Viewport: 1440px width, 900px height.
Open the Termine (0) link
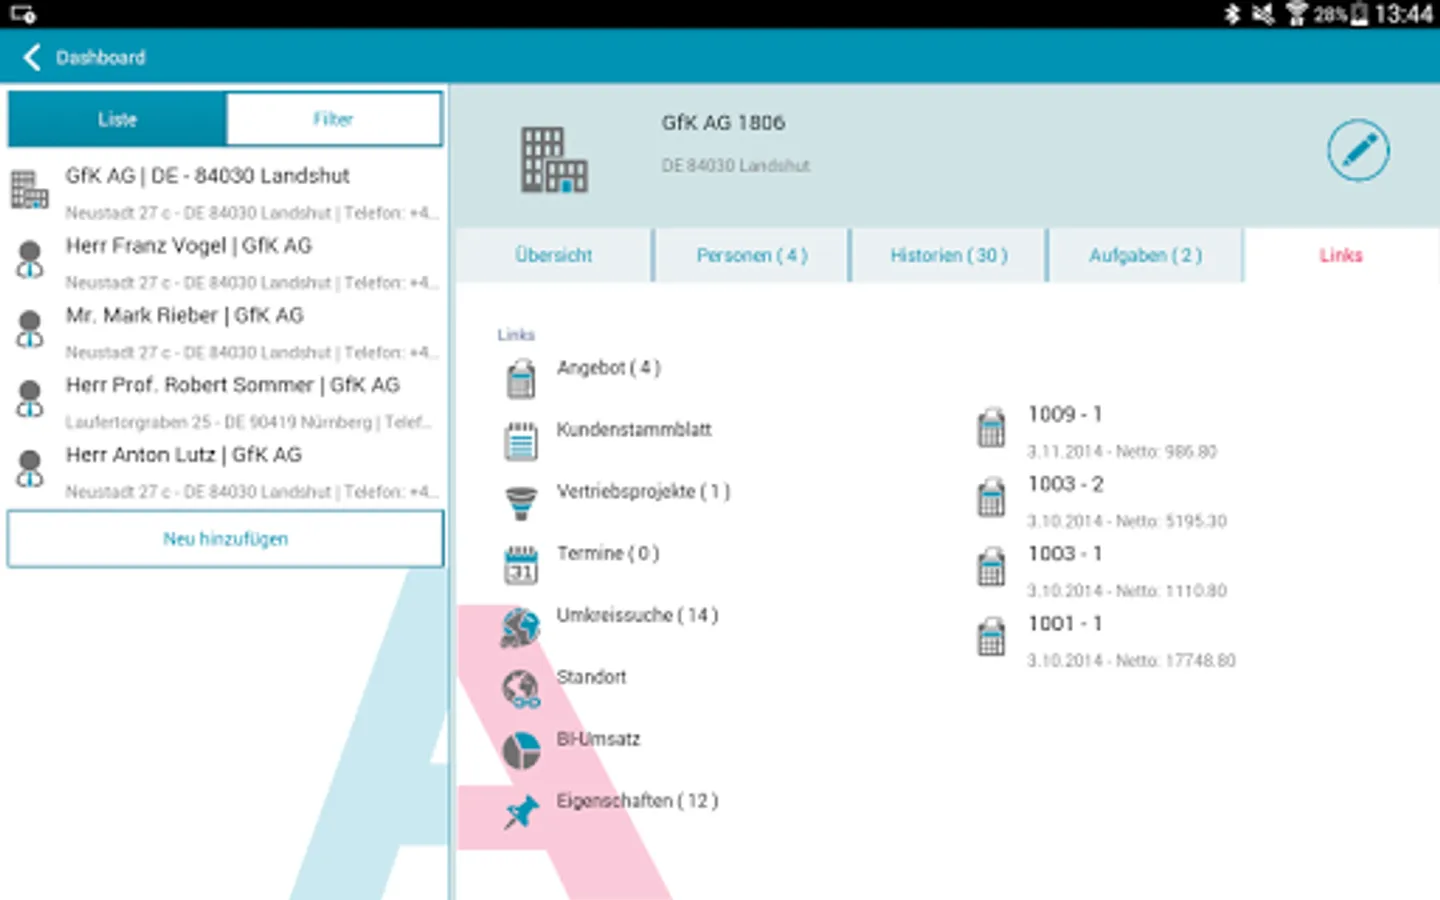click(608, 554)
